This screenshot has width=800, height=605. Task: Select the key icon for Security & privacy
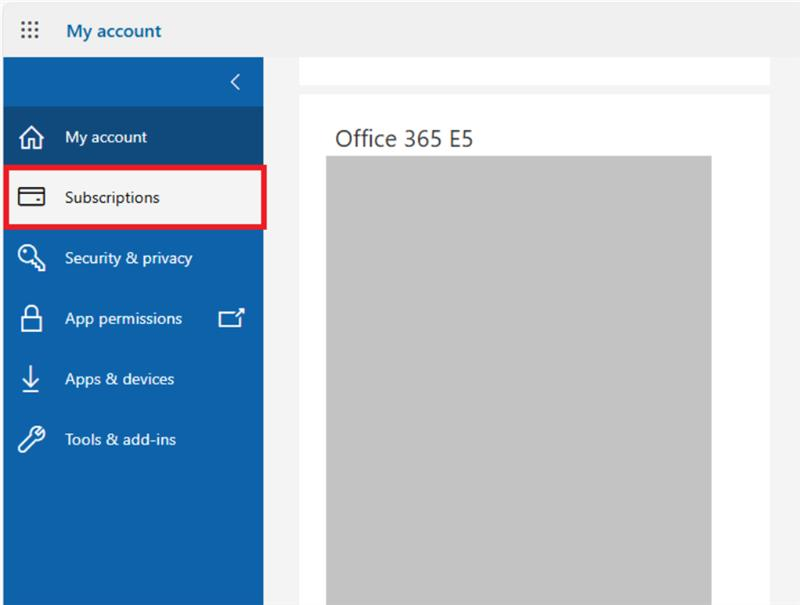coord(32,258)
